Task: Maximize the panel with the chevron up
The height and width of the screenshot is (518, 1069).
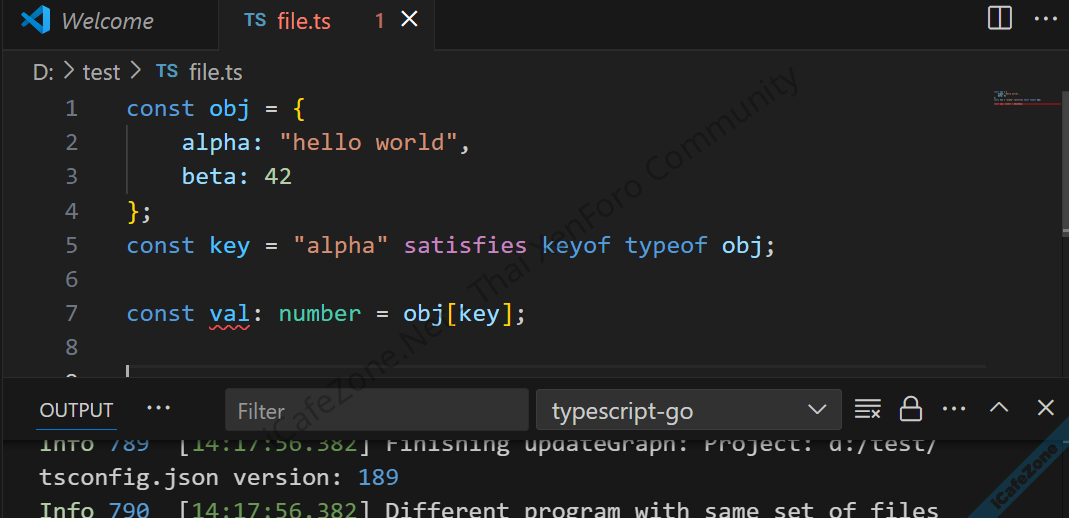Action: point(999,408)
